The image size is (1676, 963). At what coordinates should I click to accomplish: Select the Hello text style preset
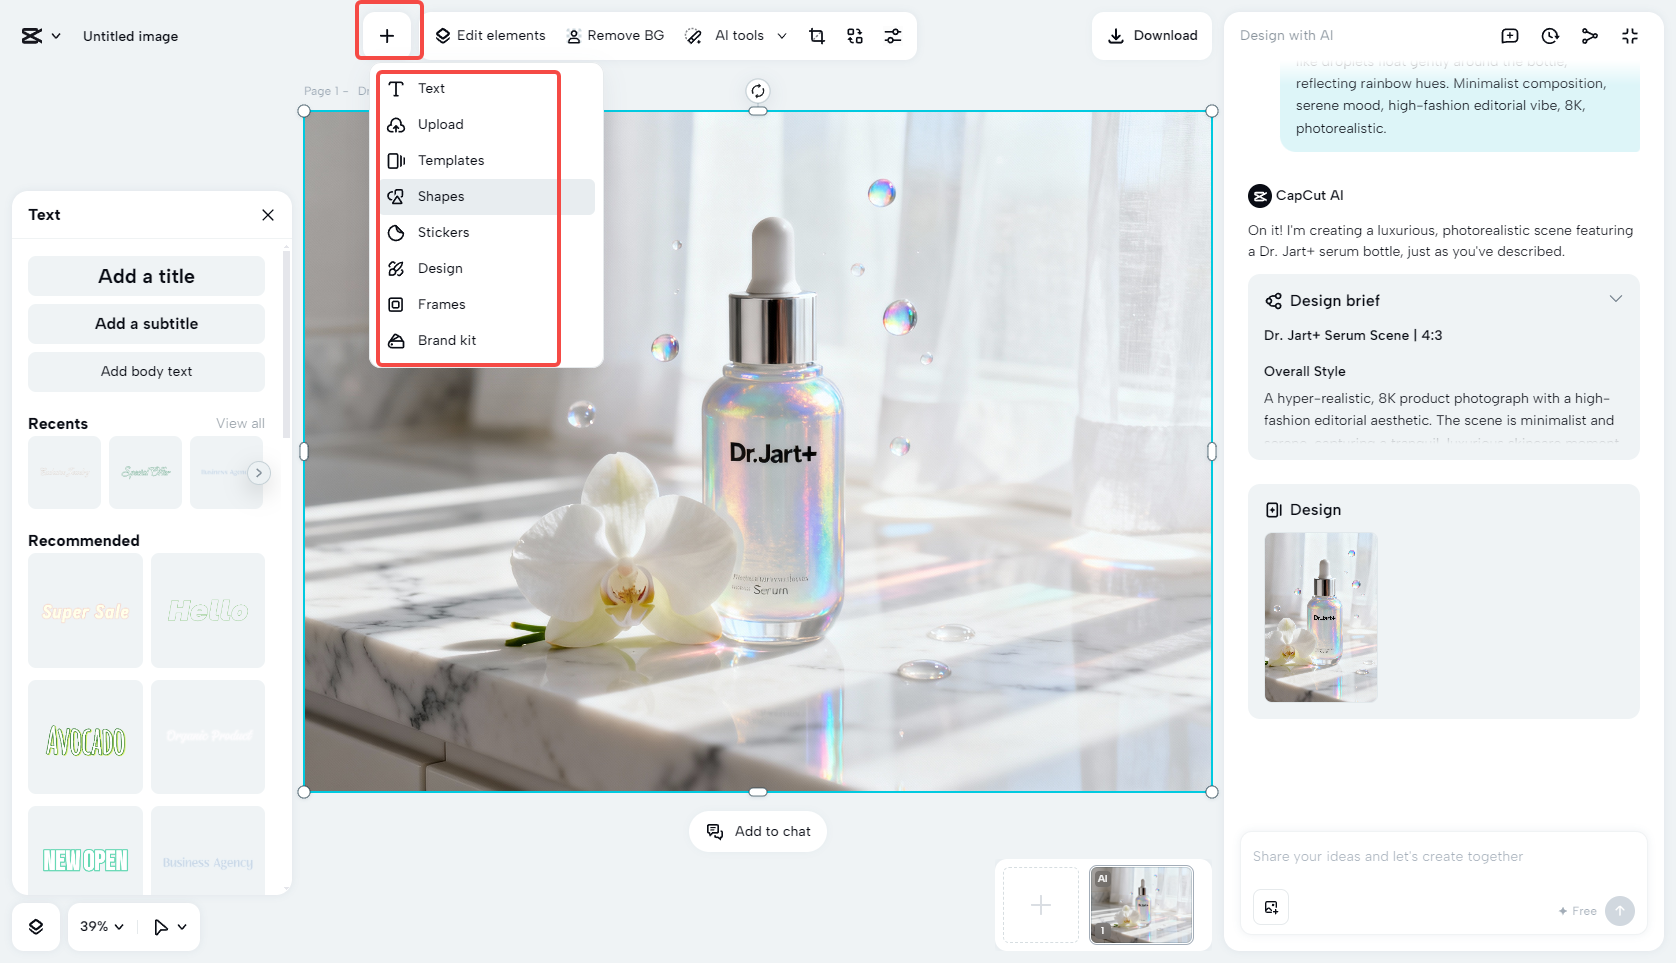207,610
